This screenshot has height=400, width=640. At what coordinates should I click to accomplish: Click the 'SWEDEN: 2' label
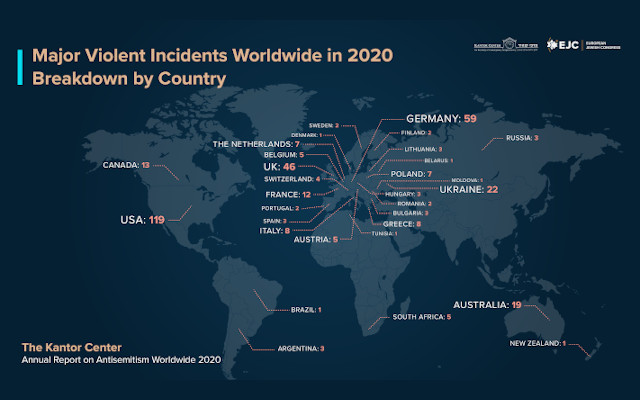point(324,126)
